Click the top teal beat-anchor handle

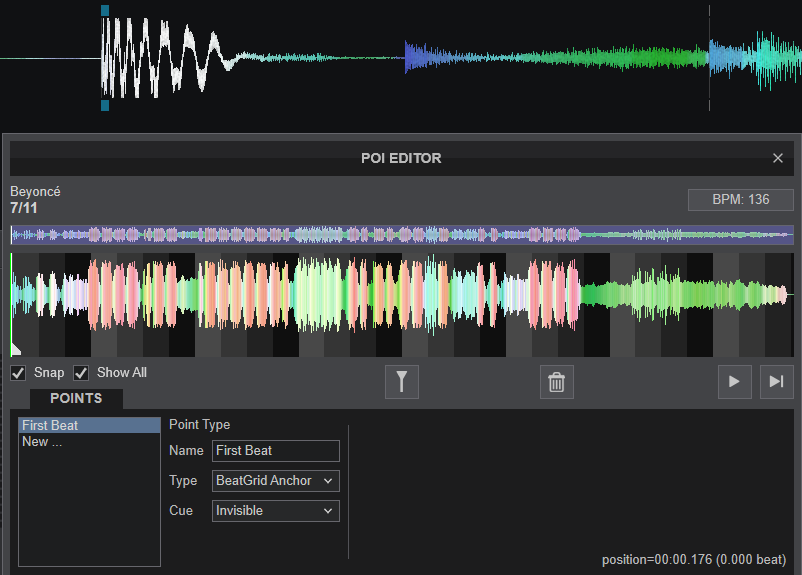pos(105,11)
